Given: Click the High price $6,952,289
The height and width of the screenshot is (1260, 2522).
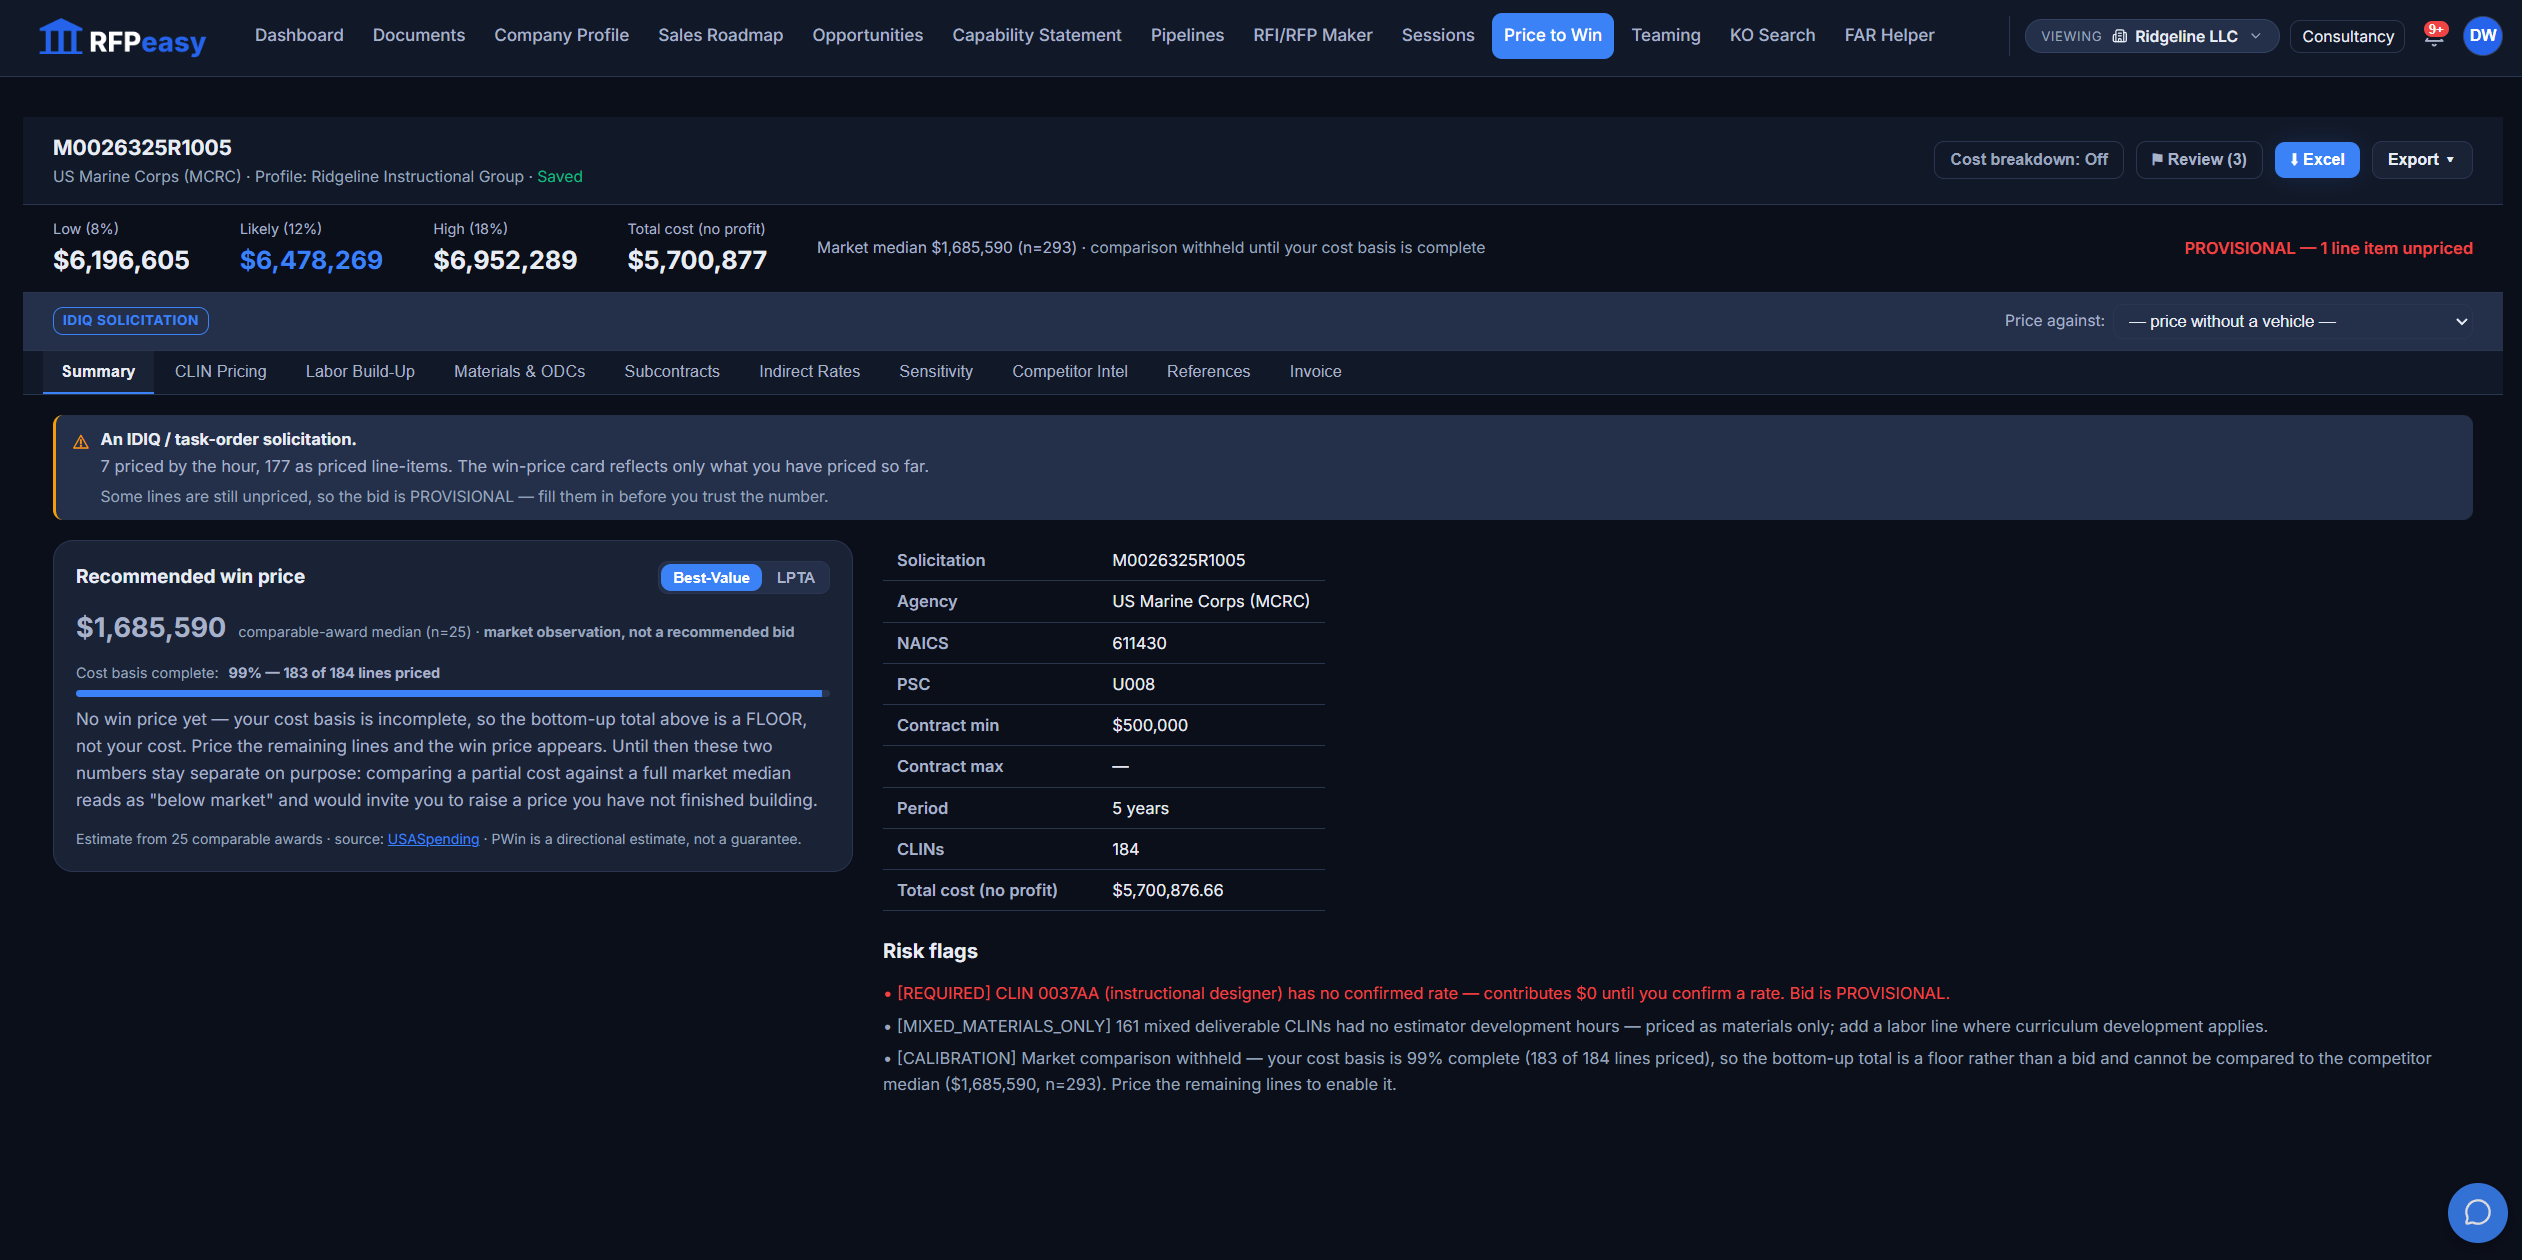Looking at the screenshot, I should click(x=505, y=260).
